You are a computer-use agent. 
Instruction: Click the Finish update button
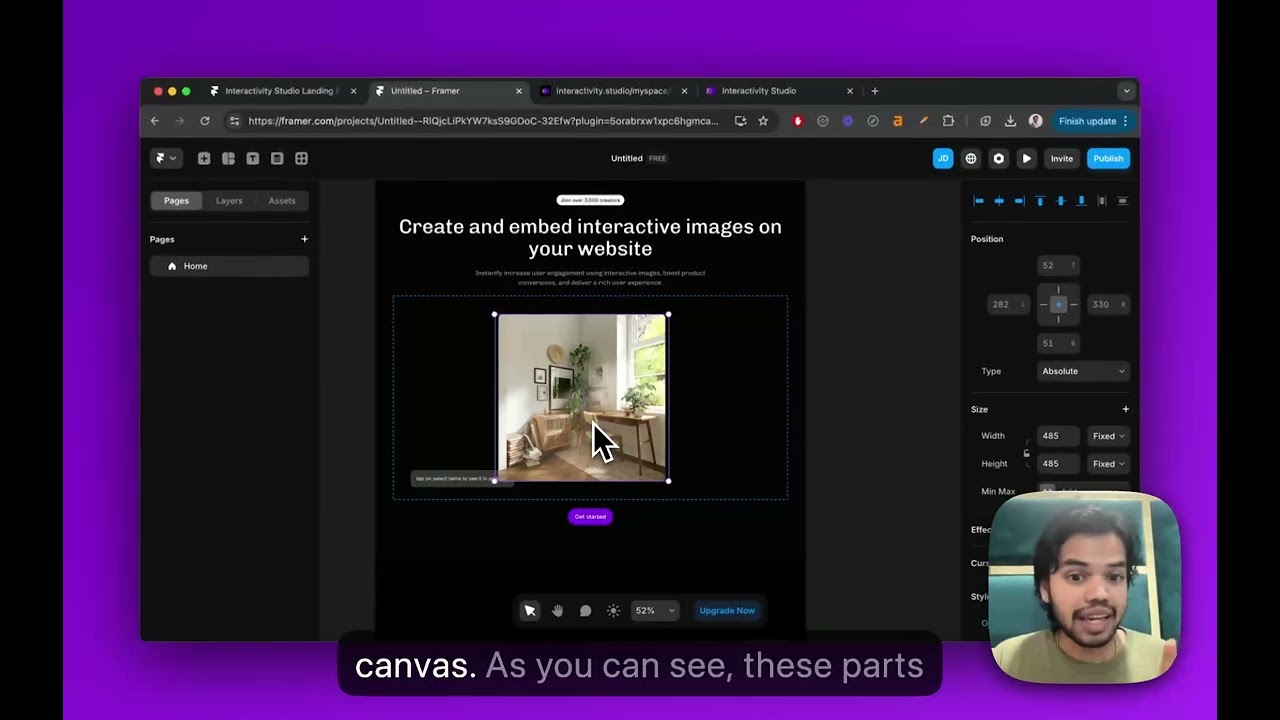pos(1092,121)
